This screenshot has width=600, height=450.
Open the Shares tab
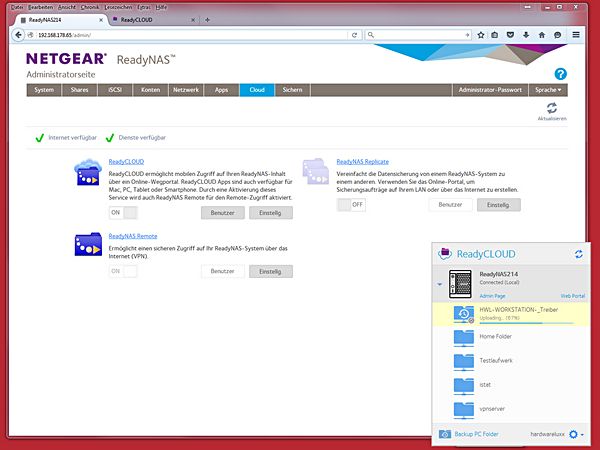coord(79,90)
